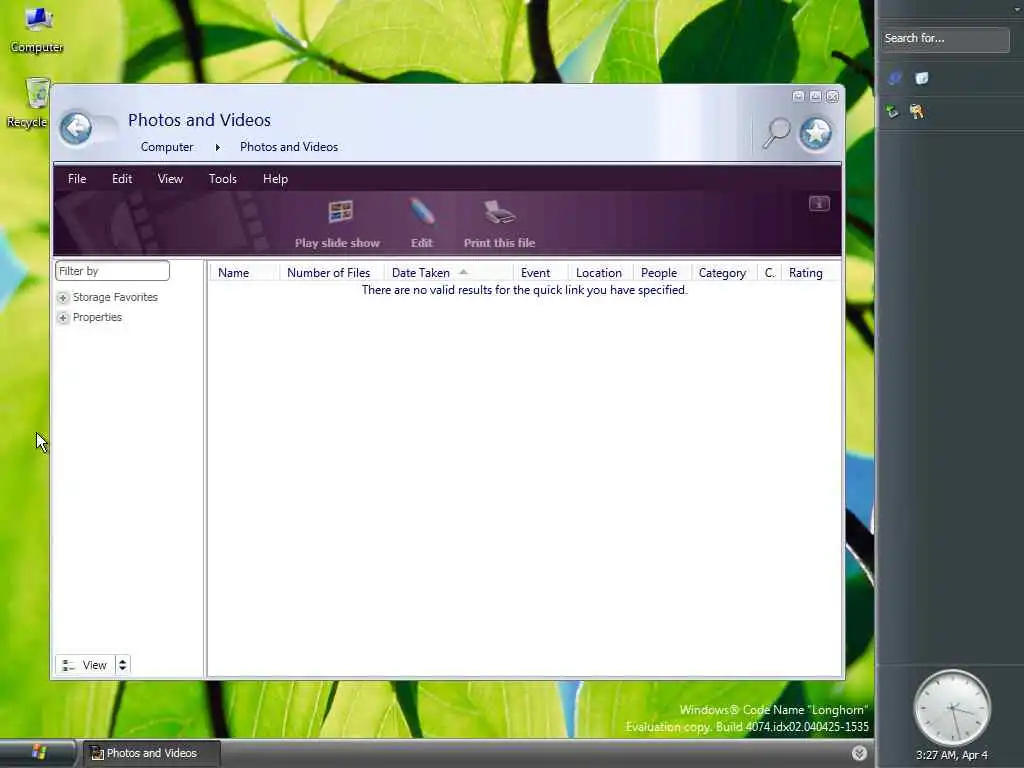Click the View button at bottom left
The height and width of the screenshot is (768, 1024).
[x=85, y=665]
